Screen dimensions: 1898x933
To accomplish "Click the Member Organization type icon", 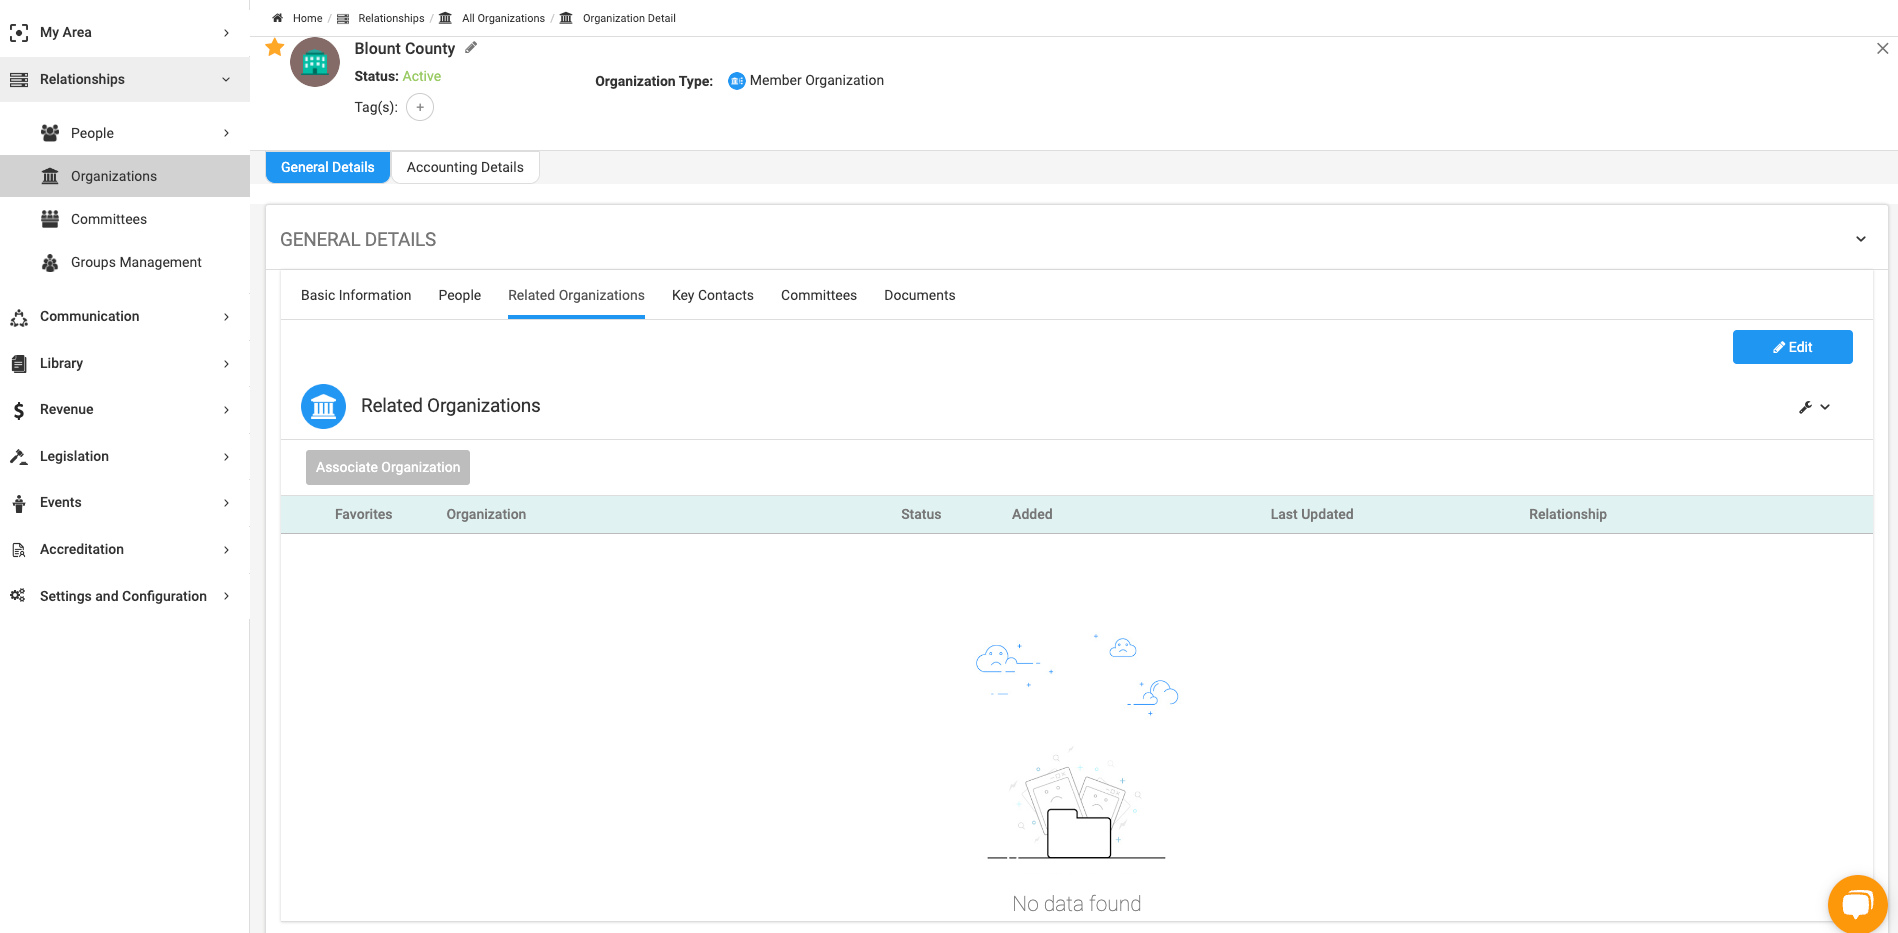I will click(x=737, y=81).
